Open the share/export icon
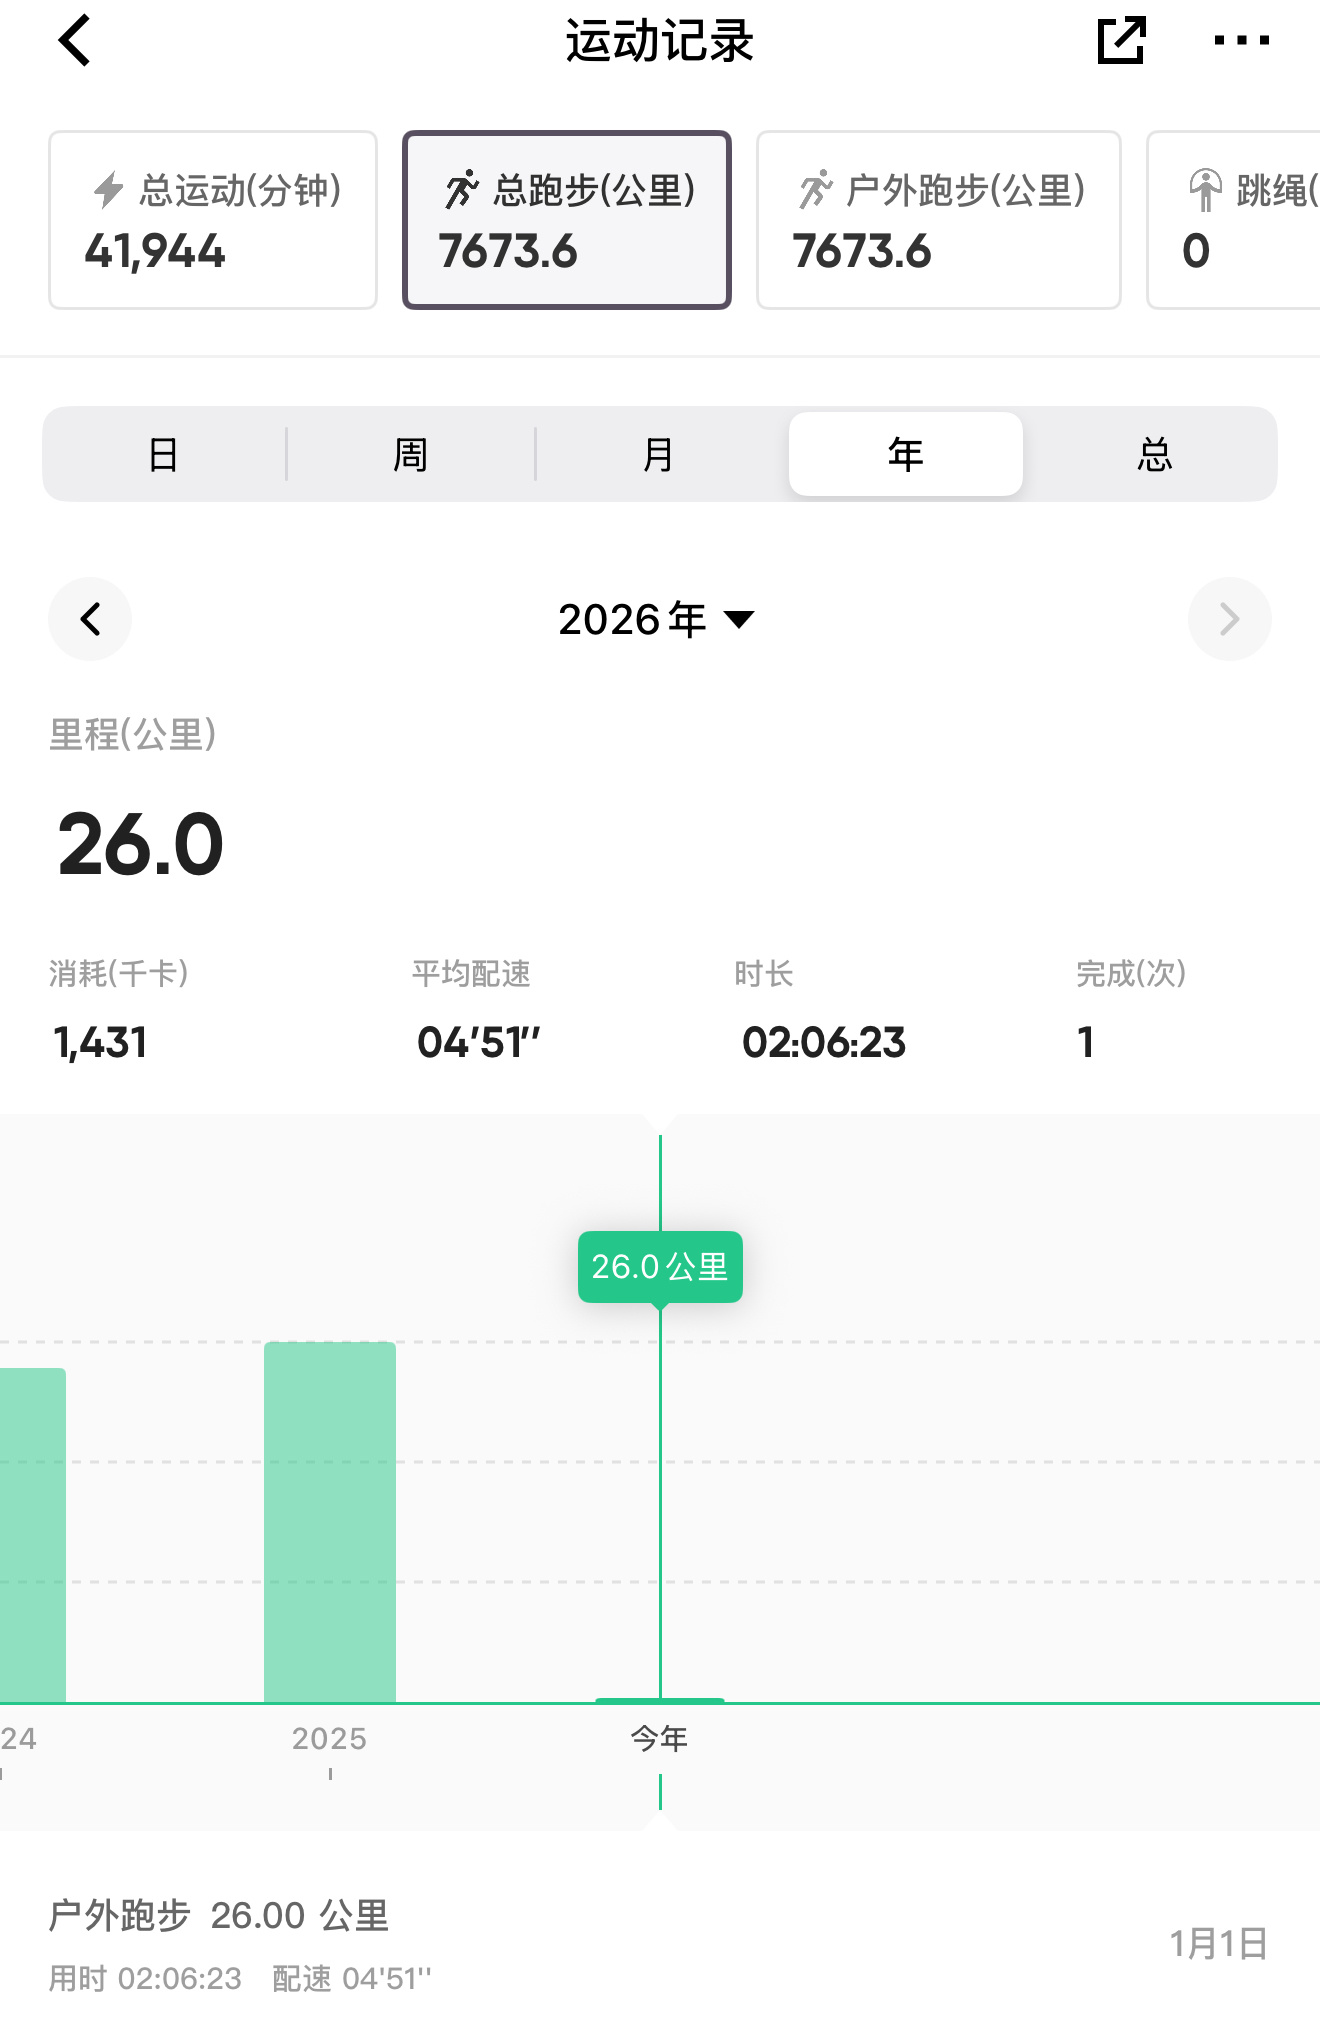The image size is (1320, 2039). (x=1121, y=41)
